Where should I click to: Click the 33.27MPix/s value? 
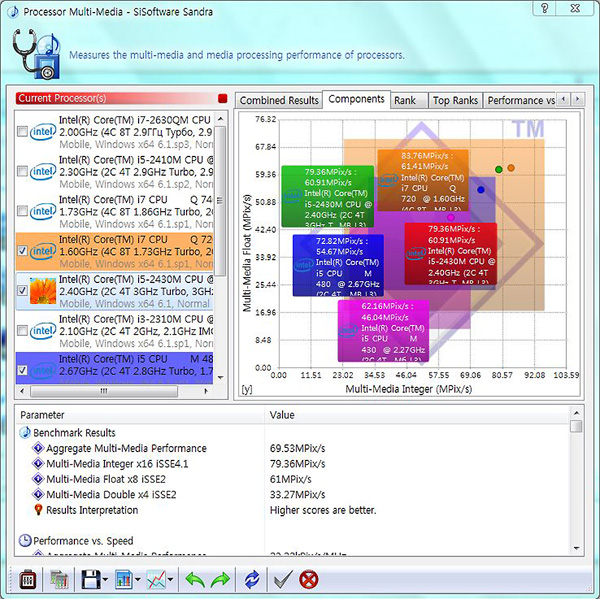297,495
